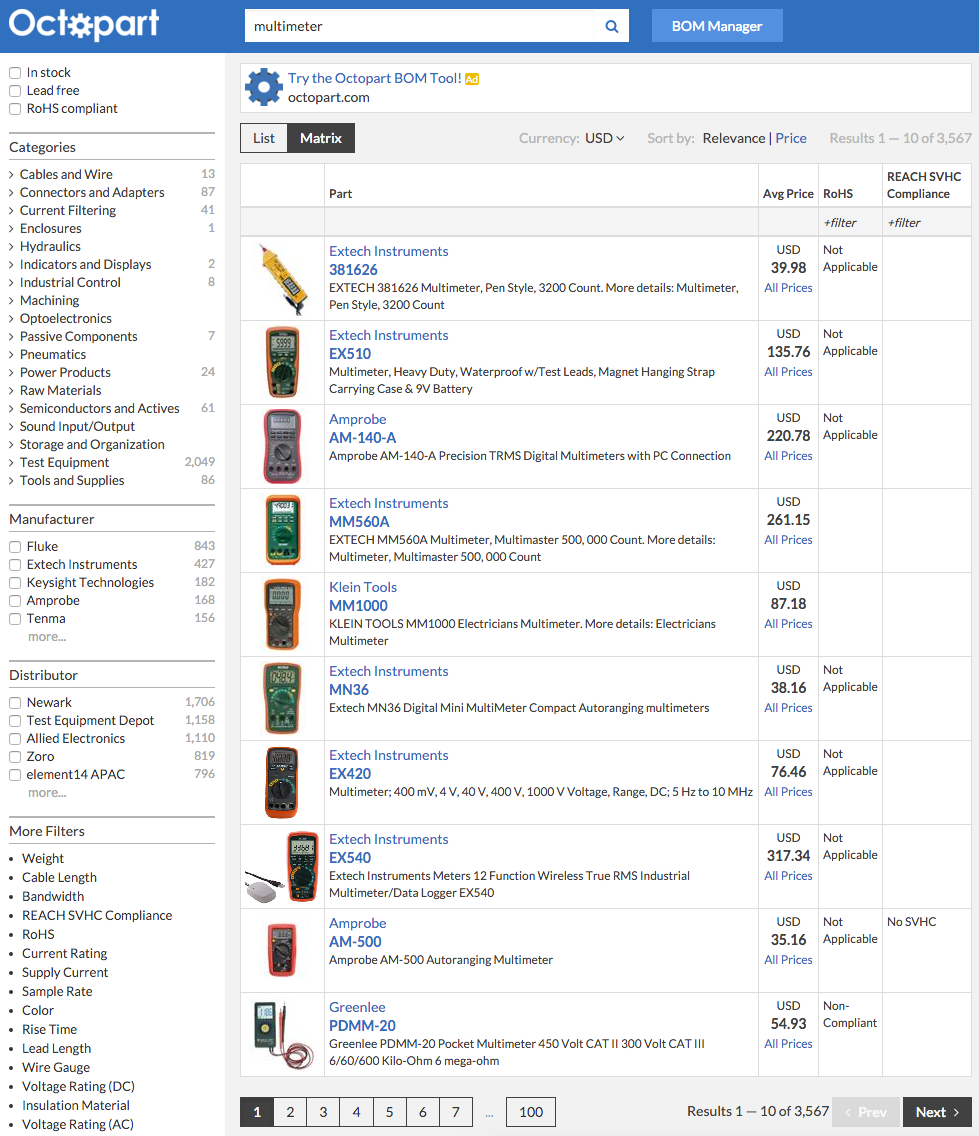Enable the In stock filter

point(14,73)
